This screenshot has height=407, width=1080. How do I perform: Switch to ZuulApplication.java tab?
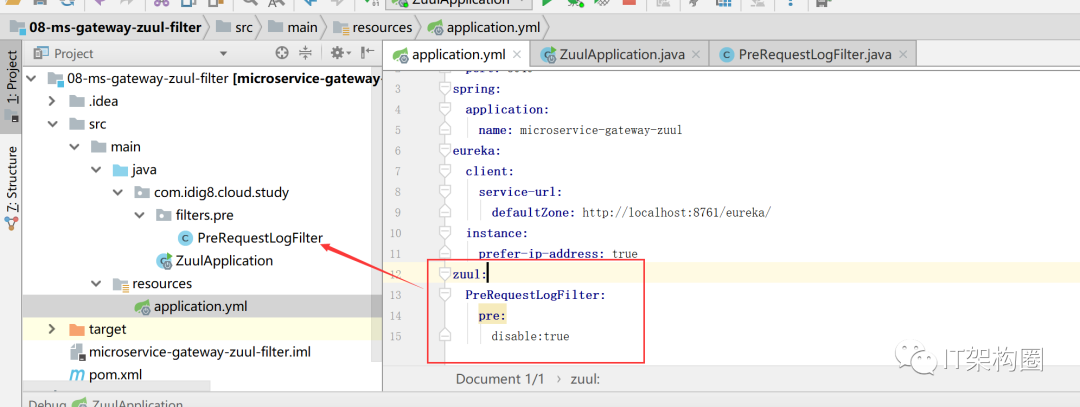pos(622,54)
